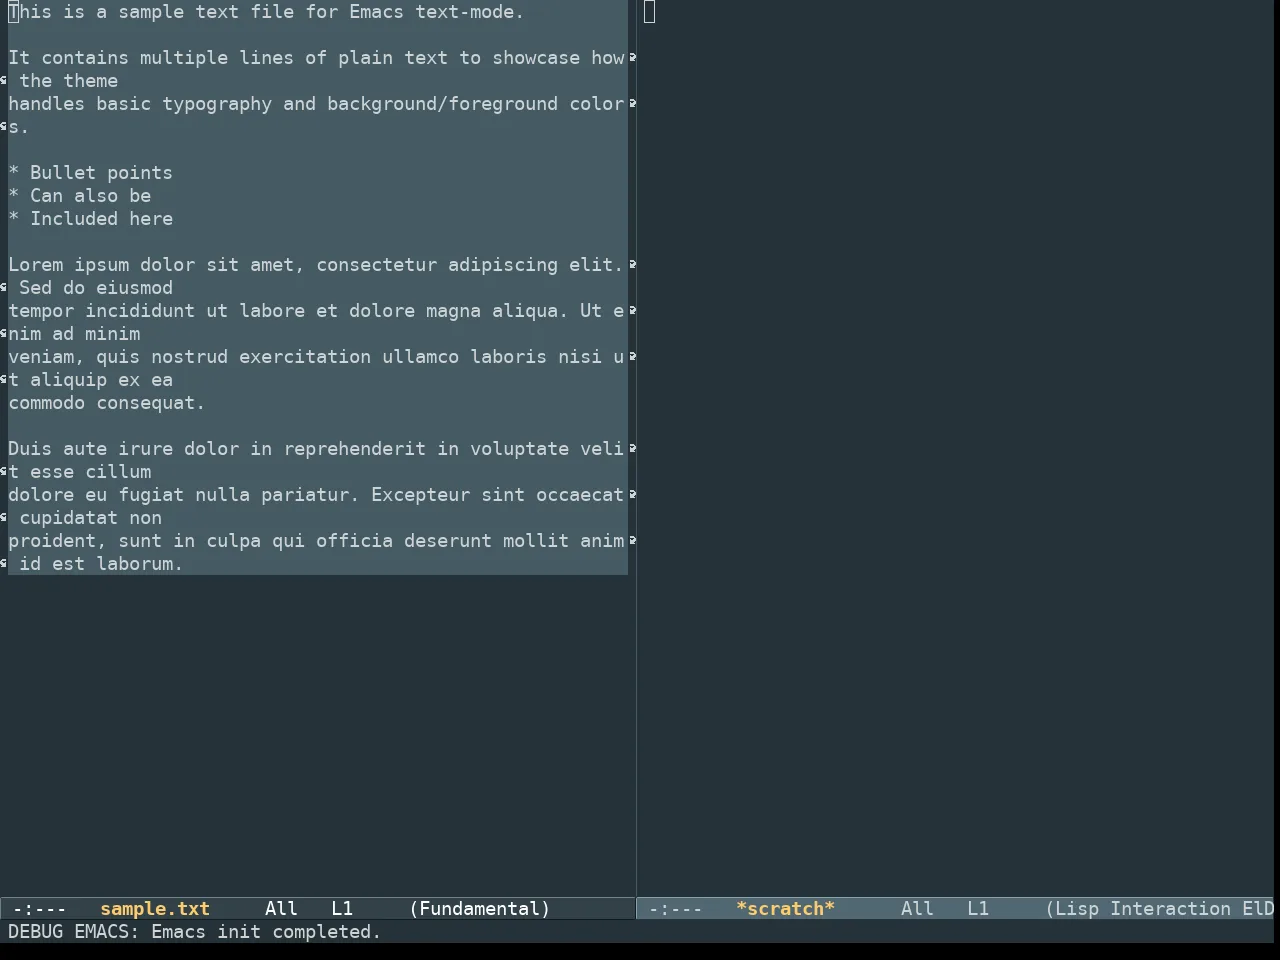Viewport: 1280px width, 960px height.
Task: Click the right-fringe wrap arrow after 'laboris nisi u'
Action: pyautogui.click(x=632, y=357)
